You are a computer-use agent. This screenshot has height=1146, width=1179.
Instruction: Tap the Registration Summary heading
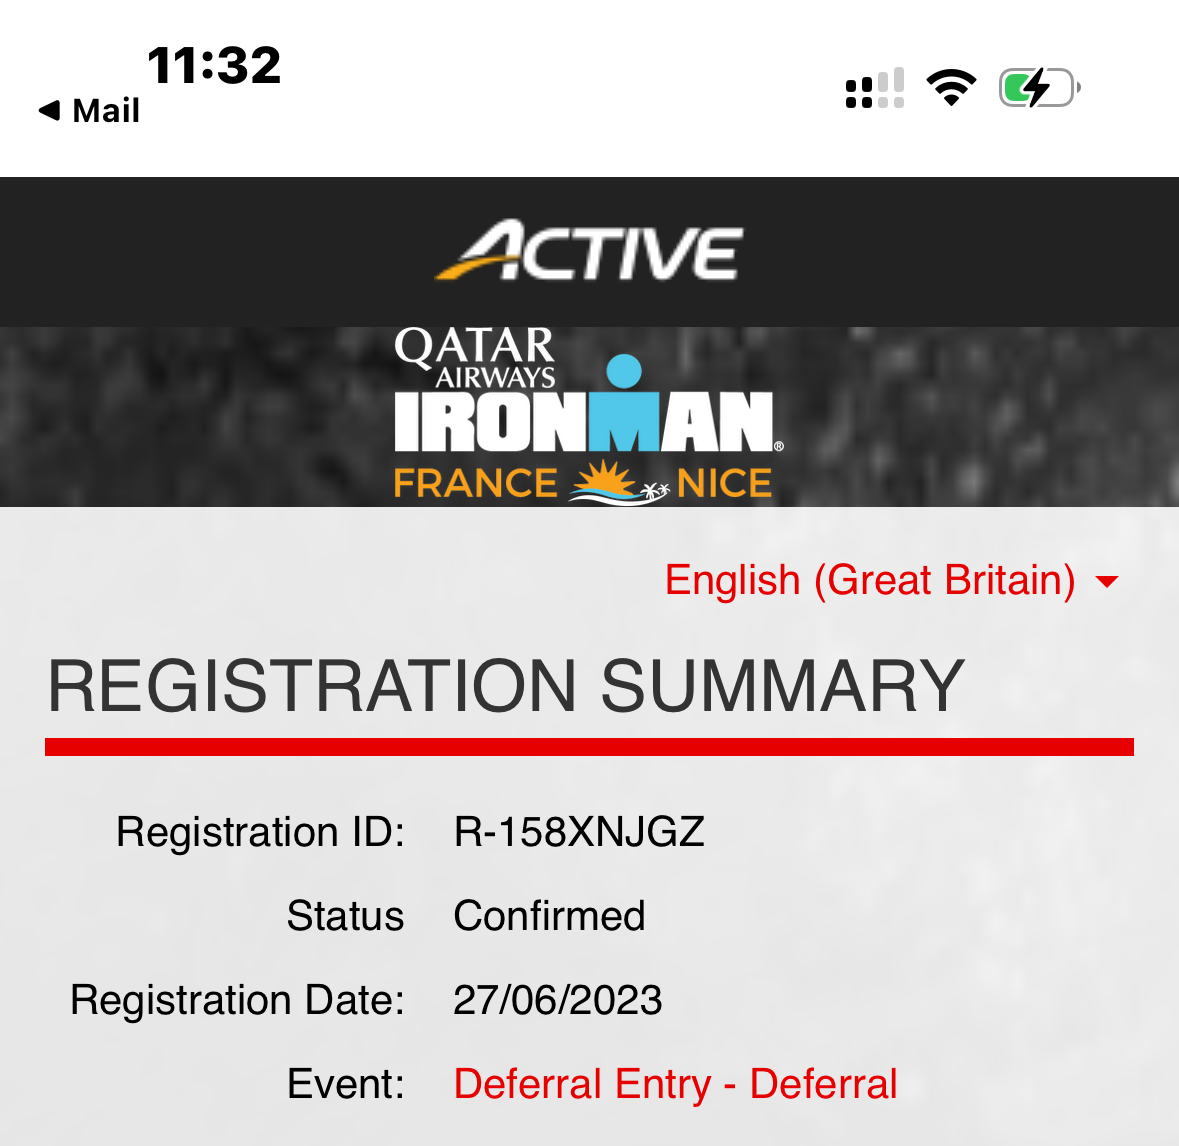click(506, 686)
